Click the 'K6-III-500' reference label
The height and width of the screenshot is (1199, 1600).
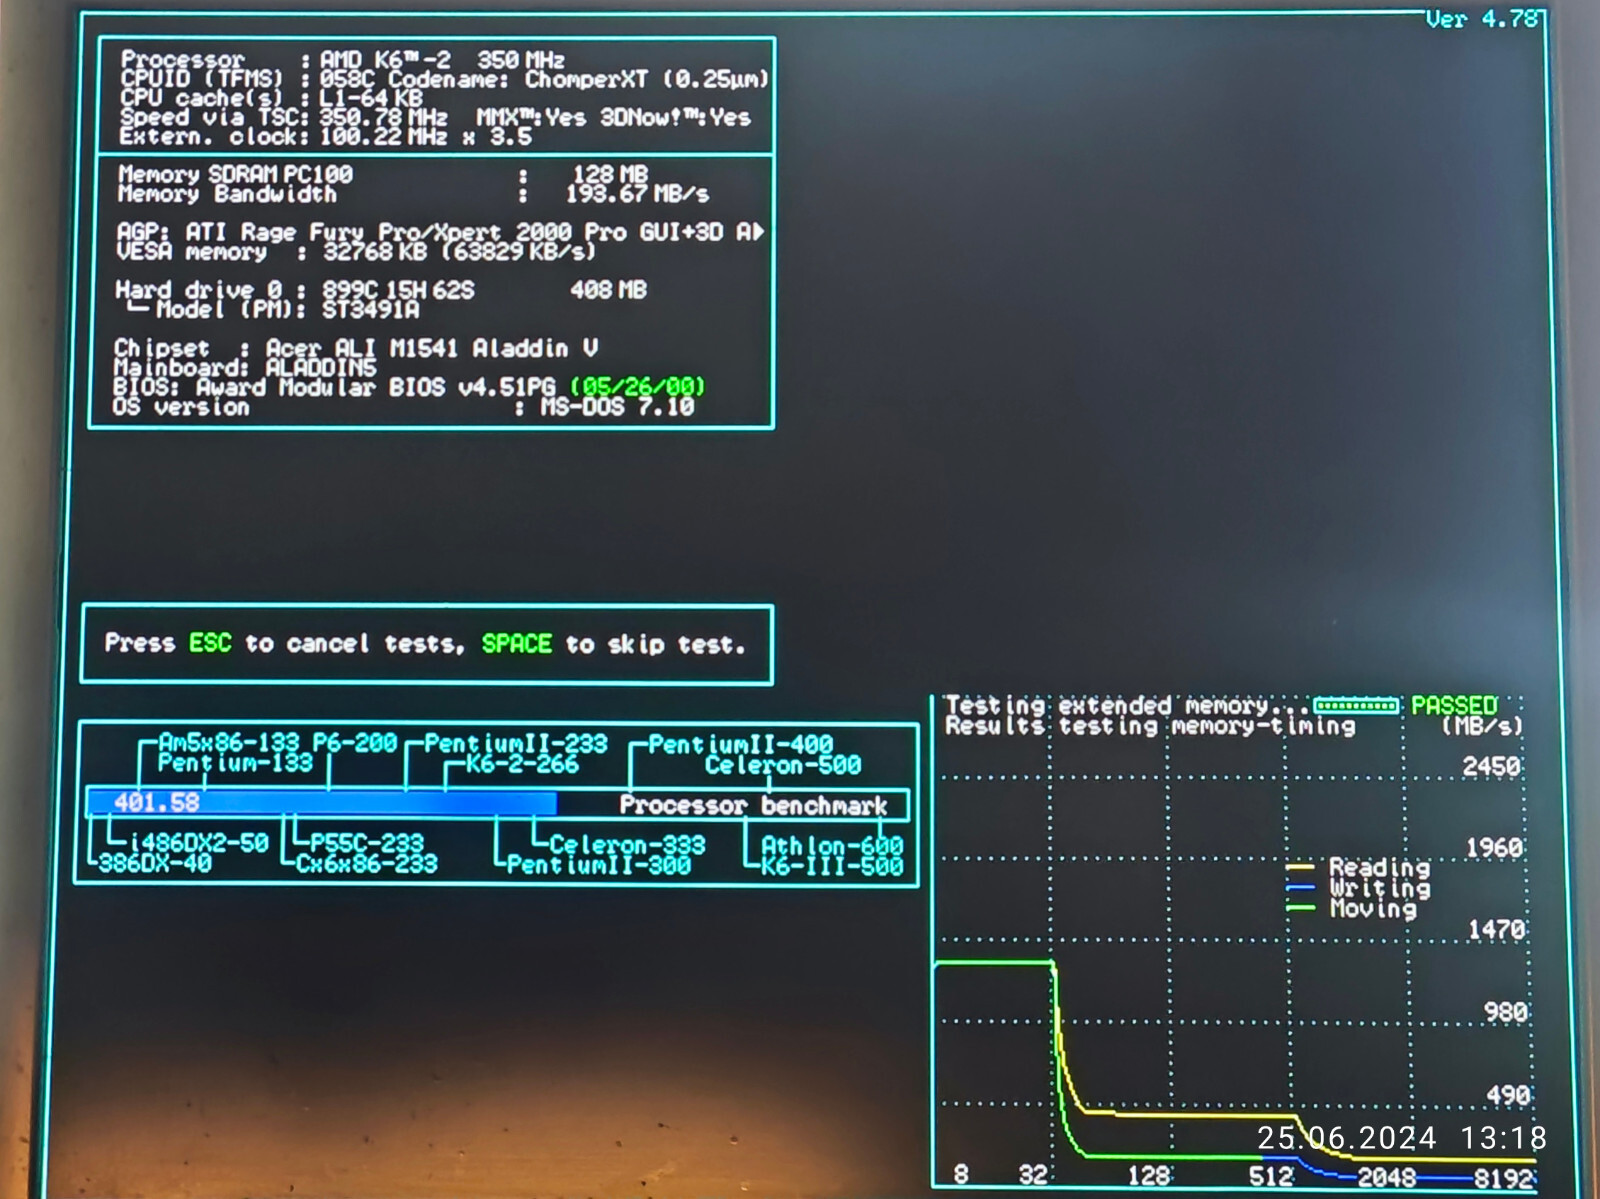(832, 867)
